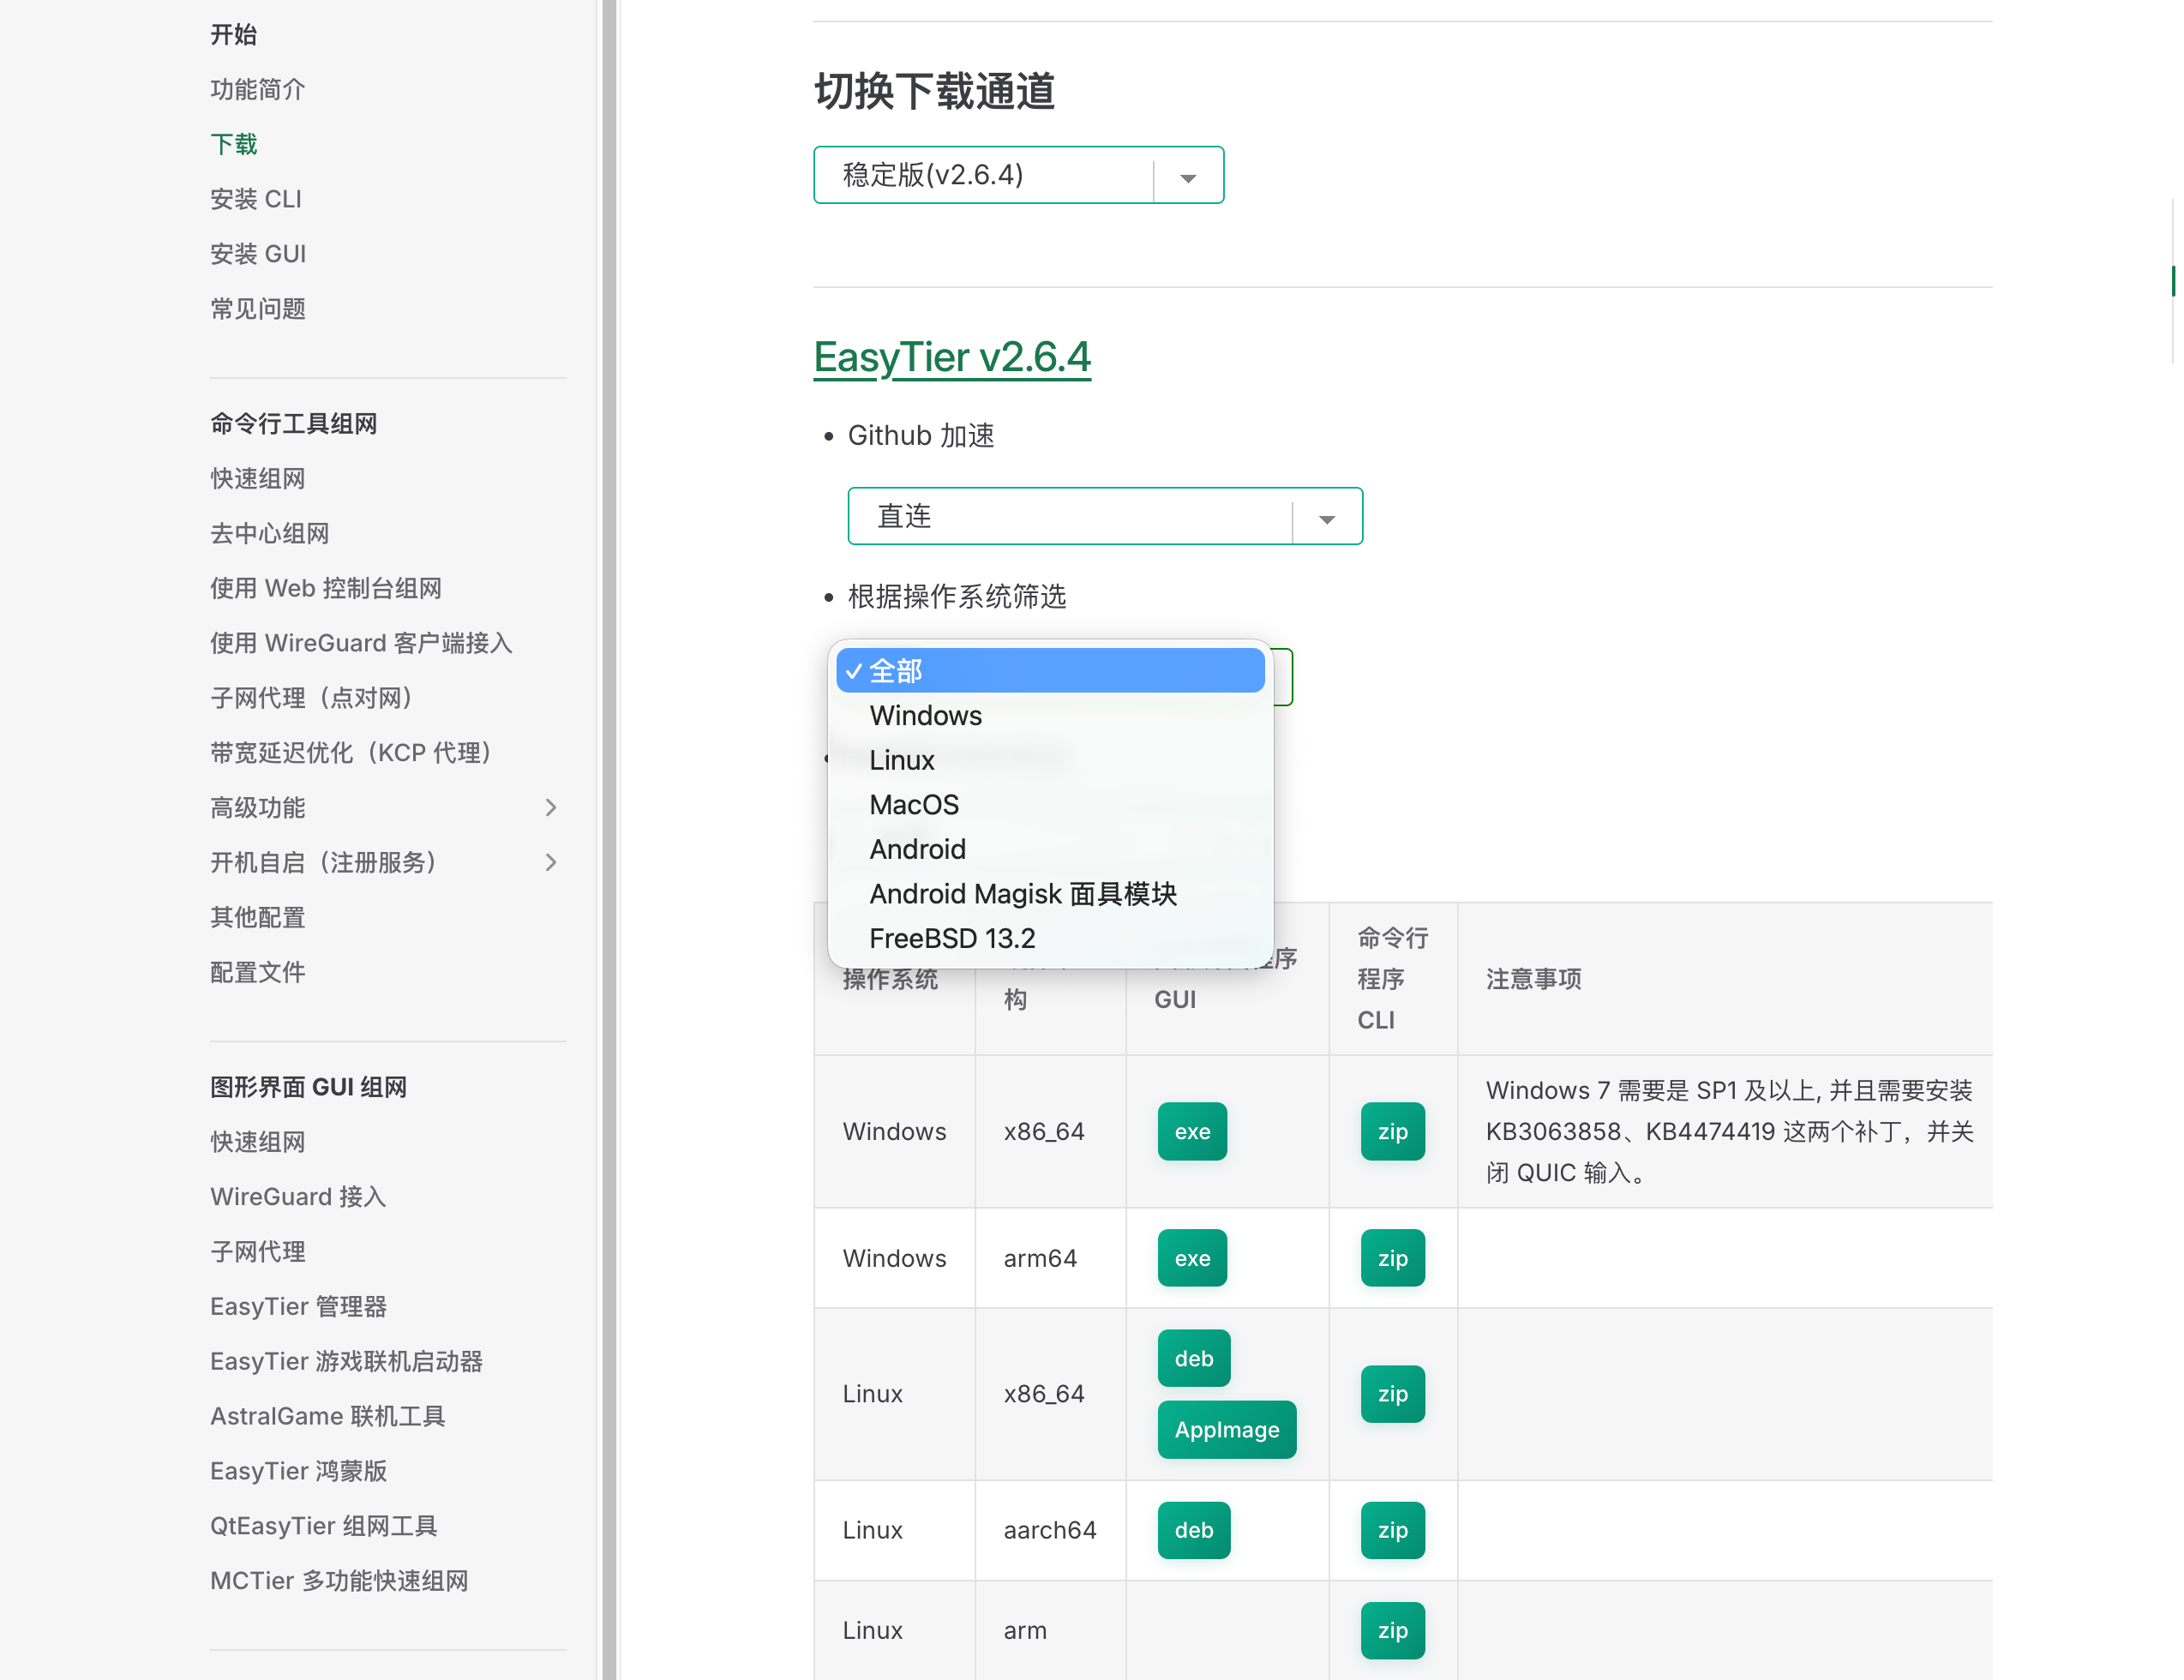The width and height of the screenshot is (2184, 1680).
Task: Download Linux x86_64 AppImage
Action: 1227,1429
